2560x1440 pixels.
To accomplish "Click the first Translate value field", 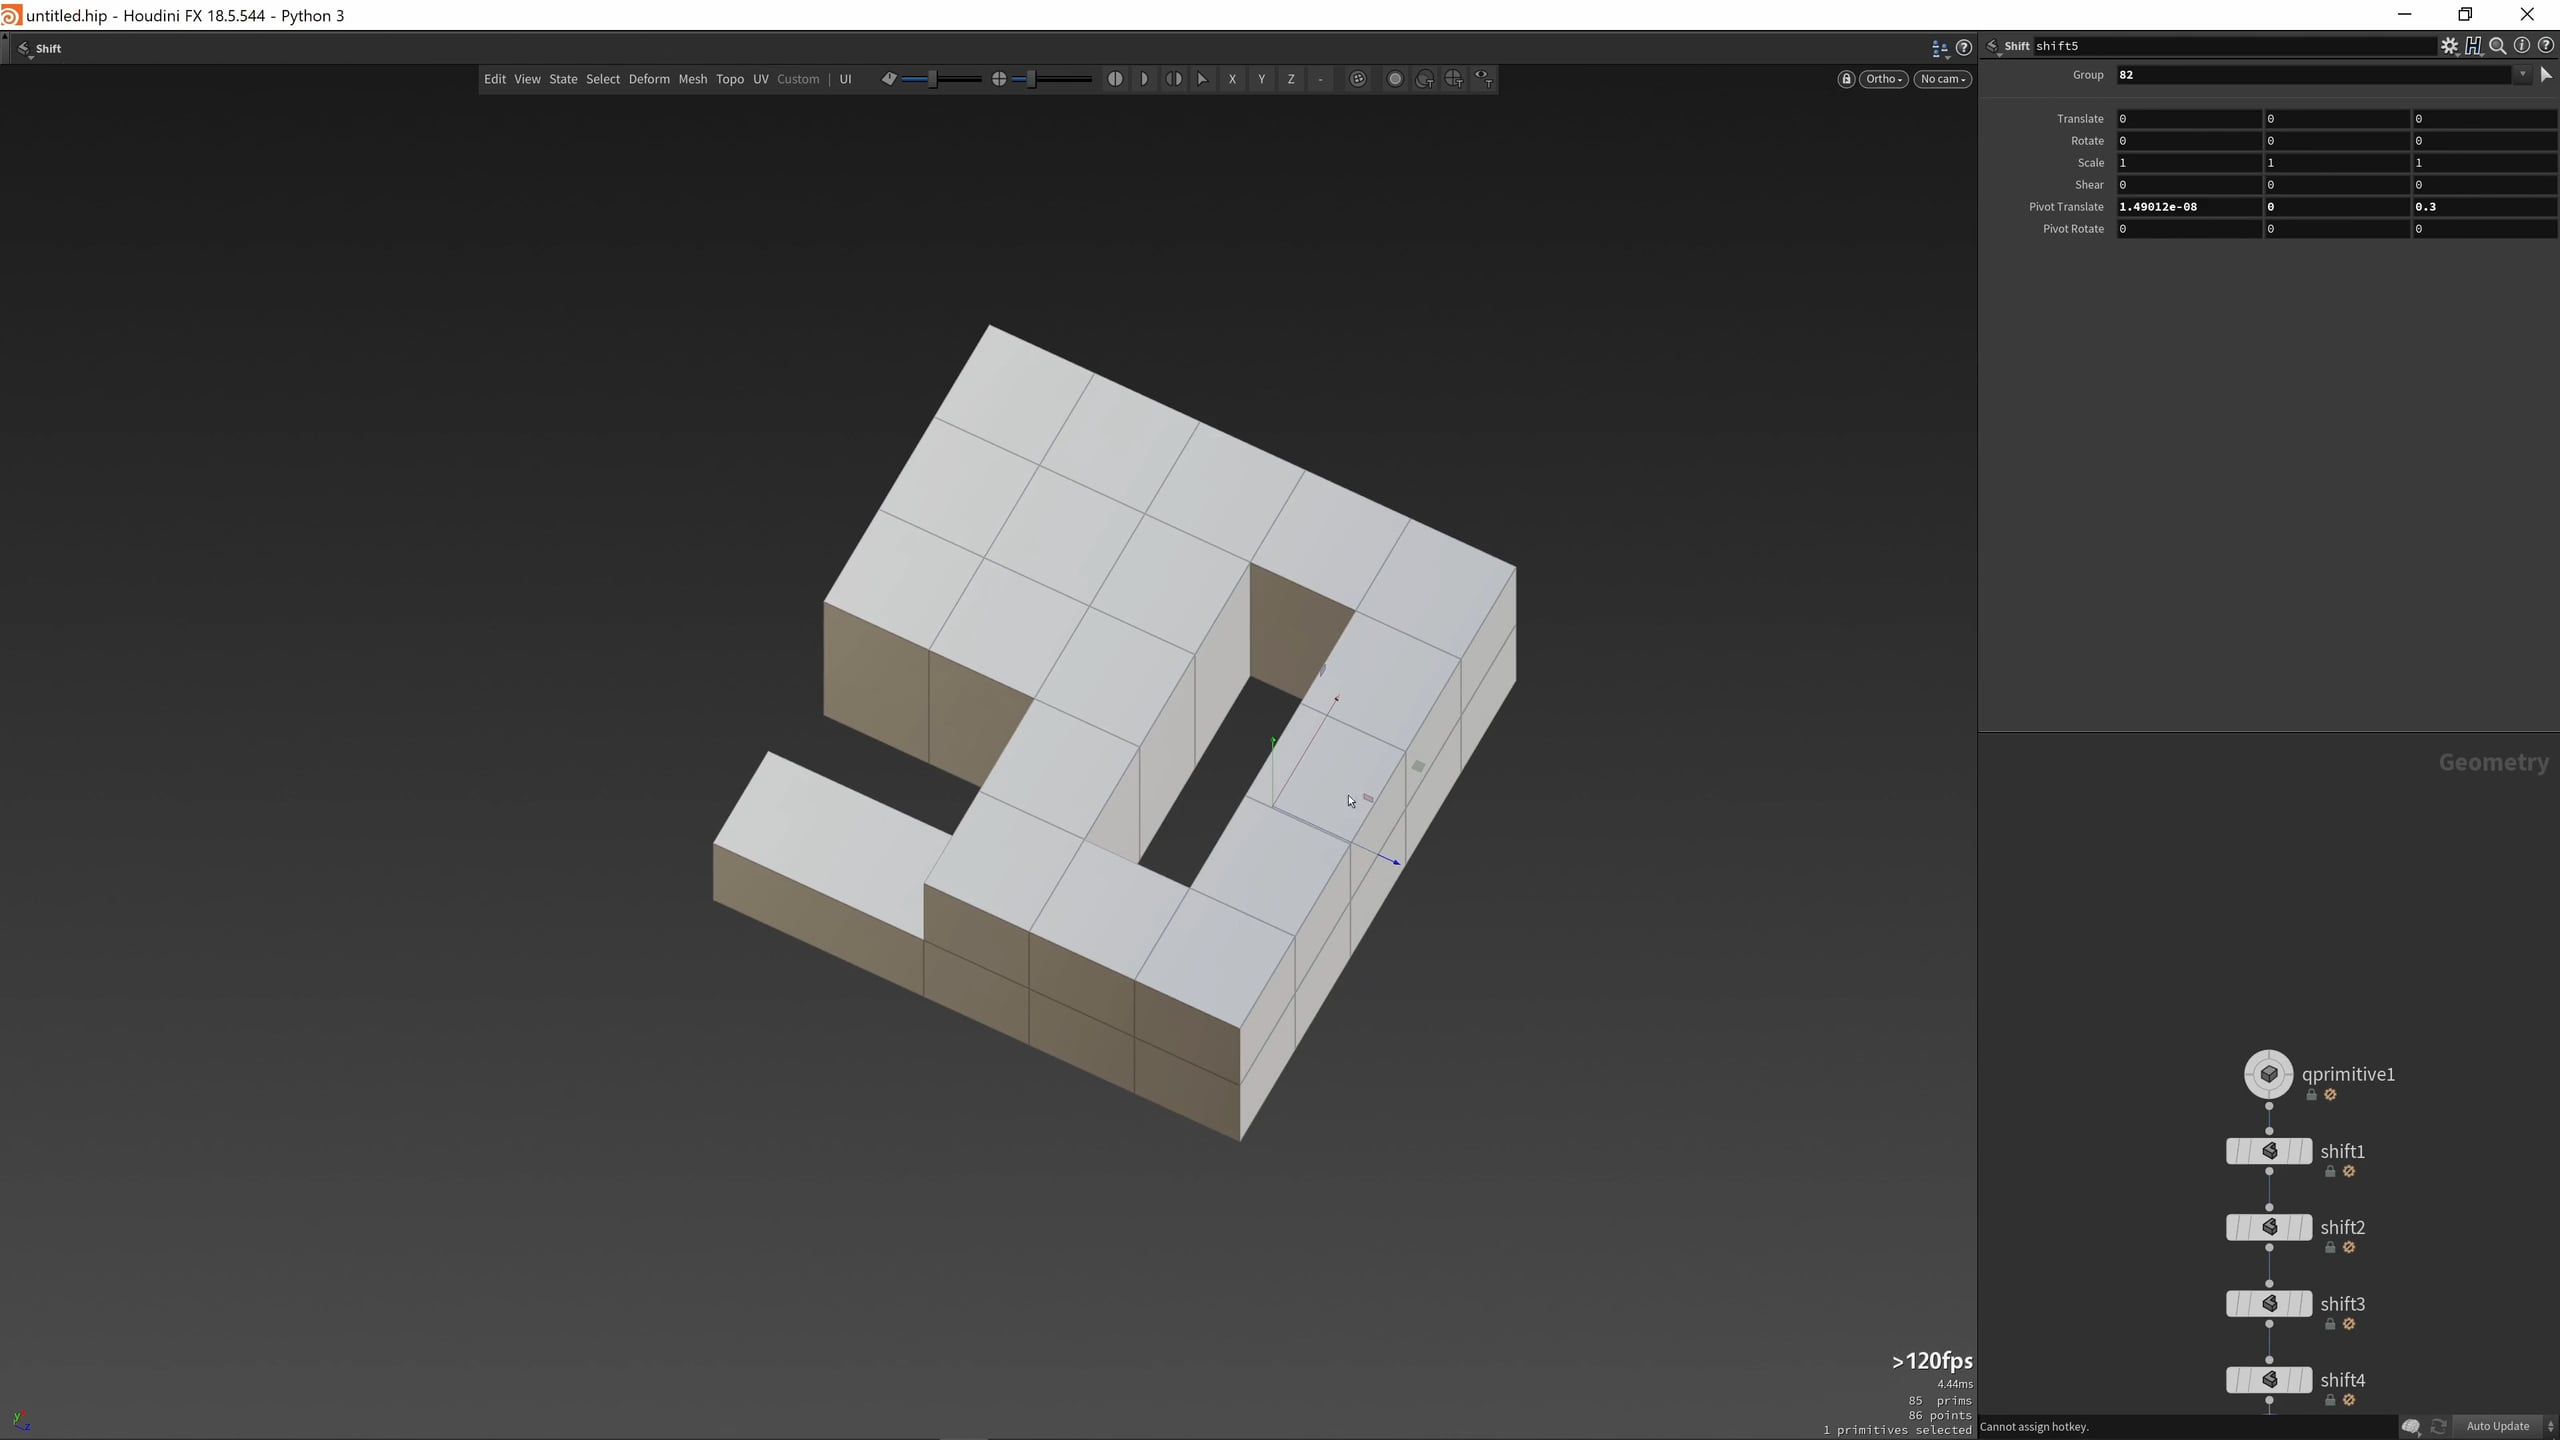I will [2188, 119].
